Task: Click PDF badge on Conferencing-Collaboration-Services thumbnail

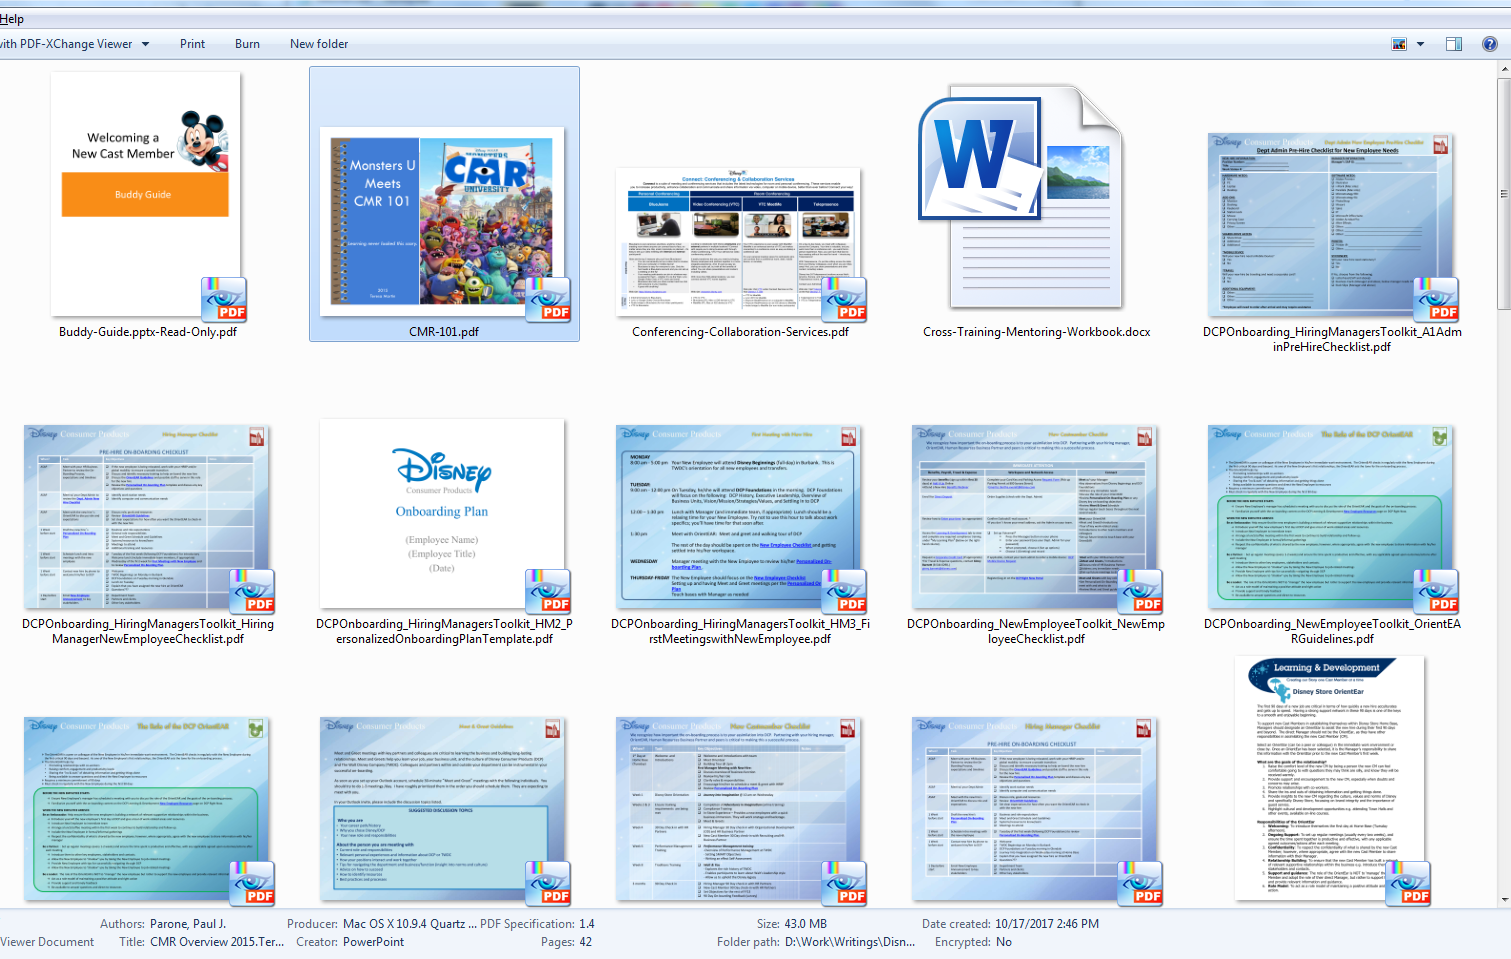Action: (844, 298)
